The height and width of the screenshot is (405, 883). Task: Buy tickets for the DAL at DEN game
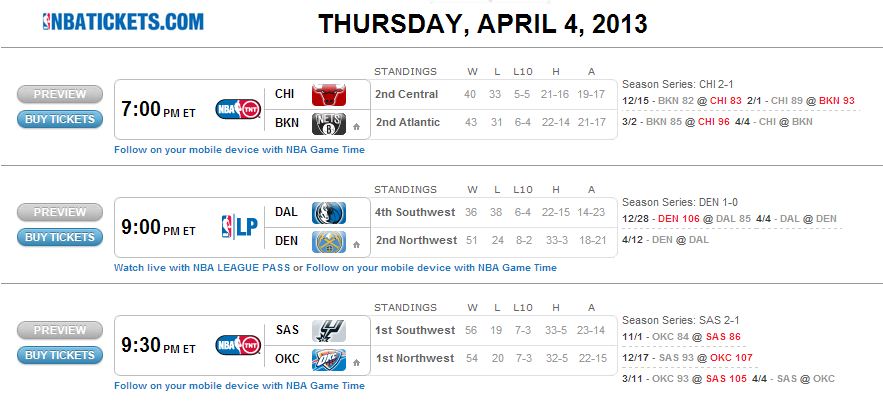tap(60, 238)
